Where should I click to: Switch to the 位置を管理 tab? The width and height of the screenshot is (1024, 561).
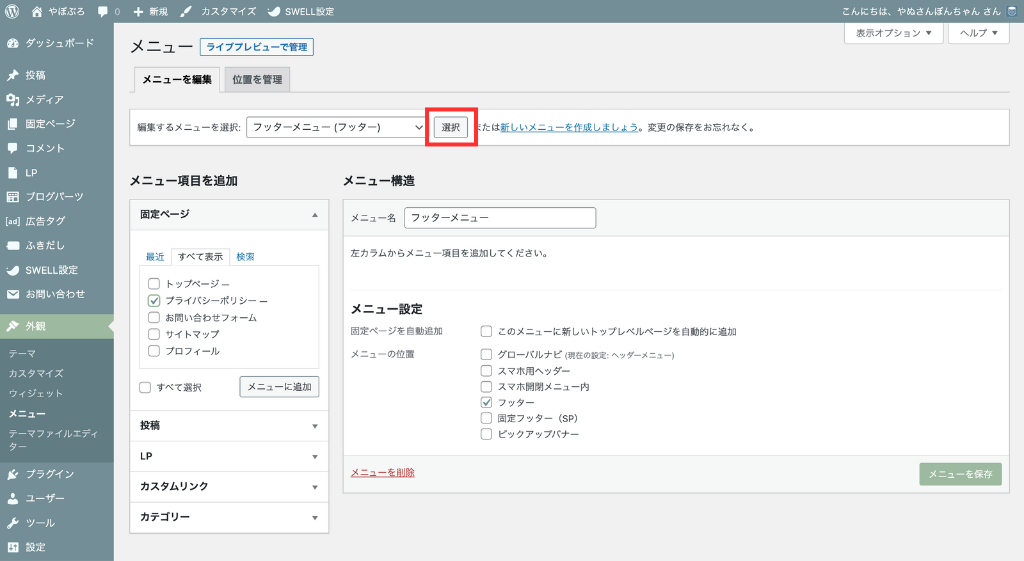[257, 80]
